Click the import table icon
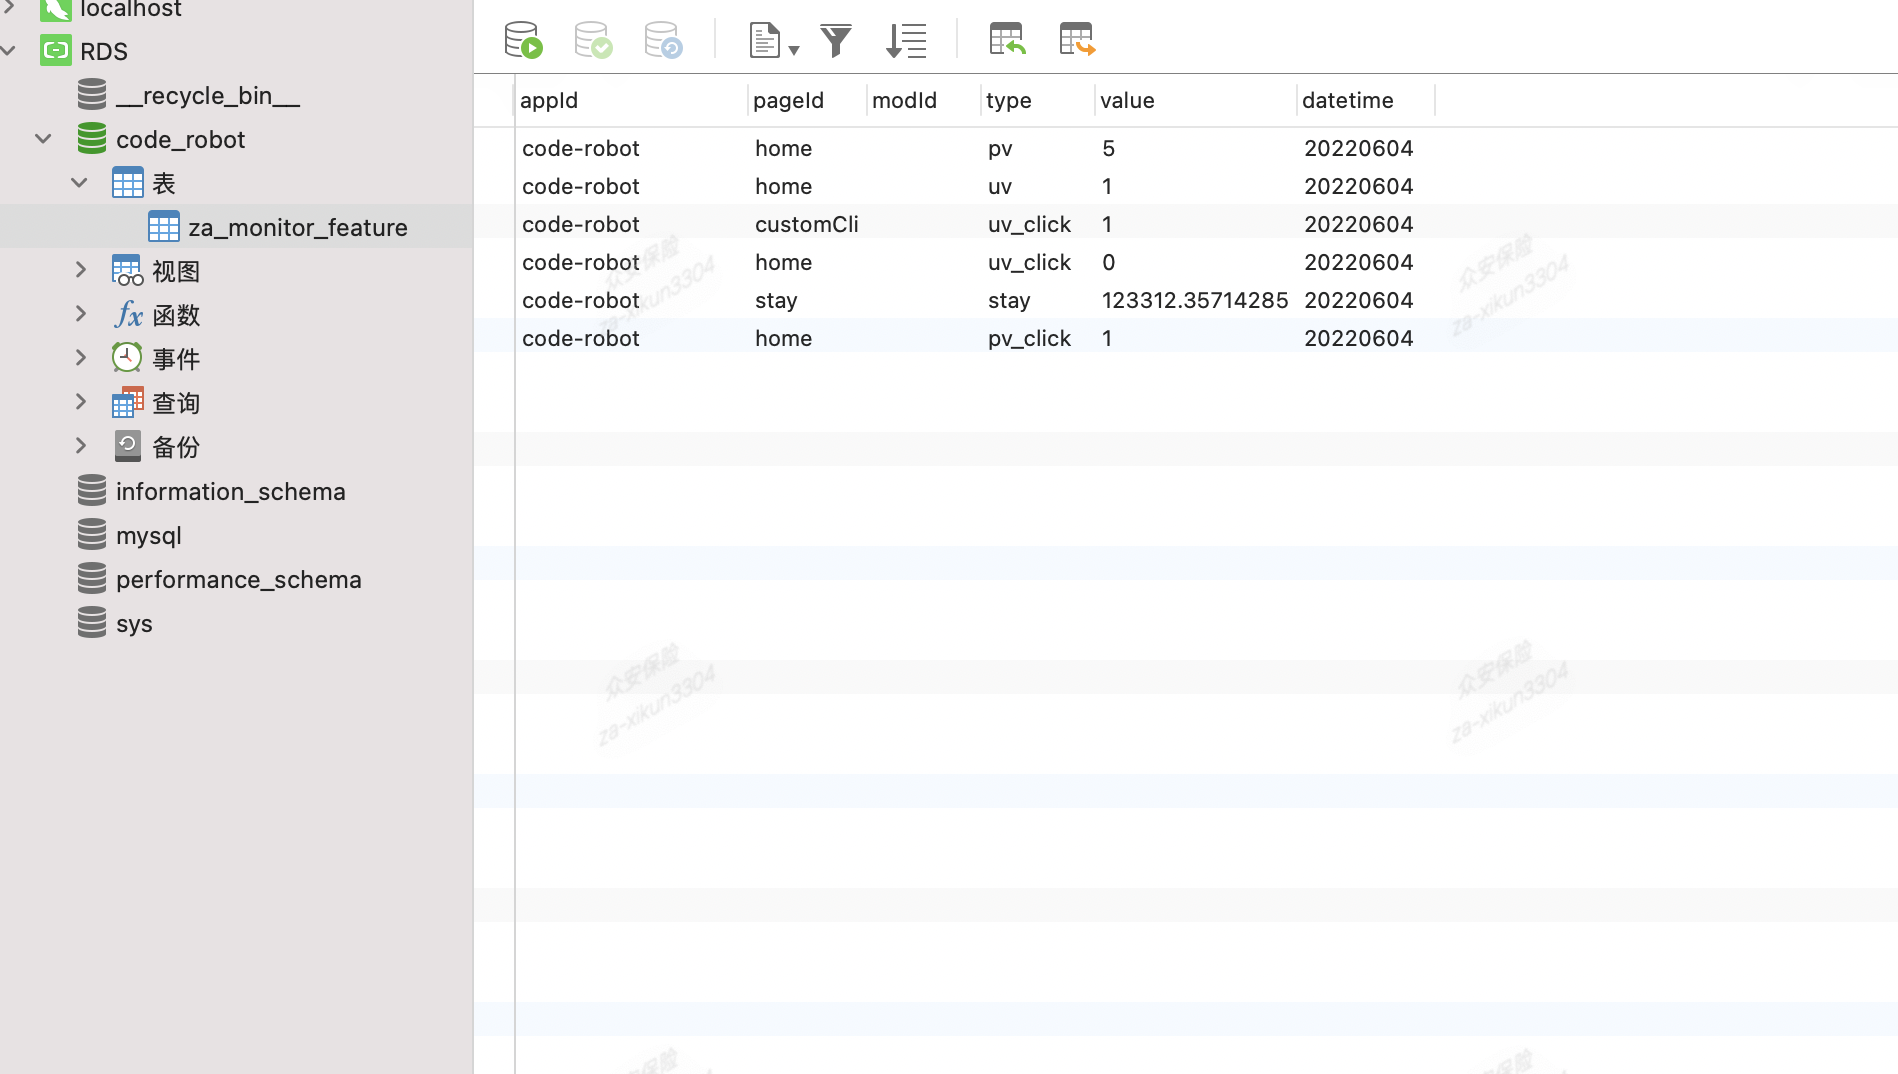 click(x=1007, y=40)
